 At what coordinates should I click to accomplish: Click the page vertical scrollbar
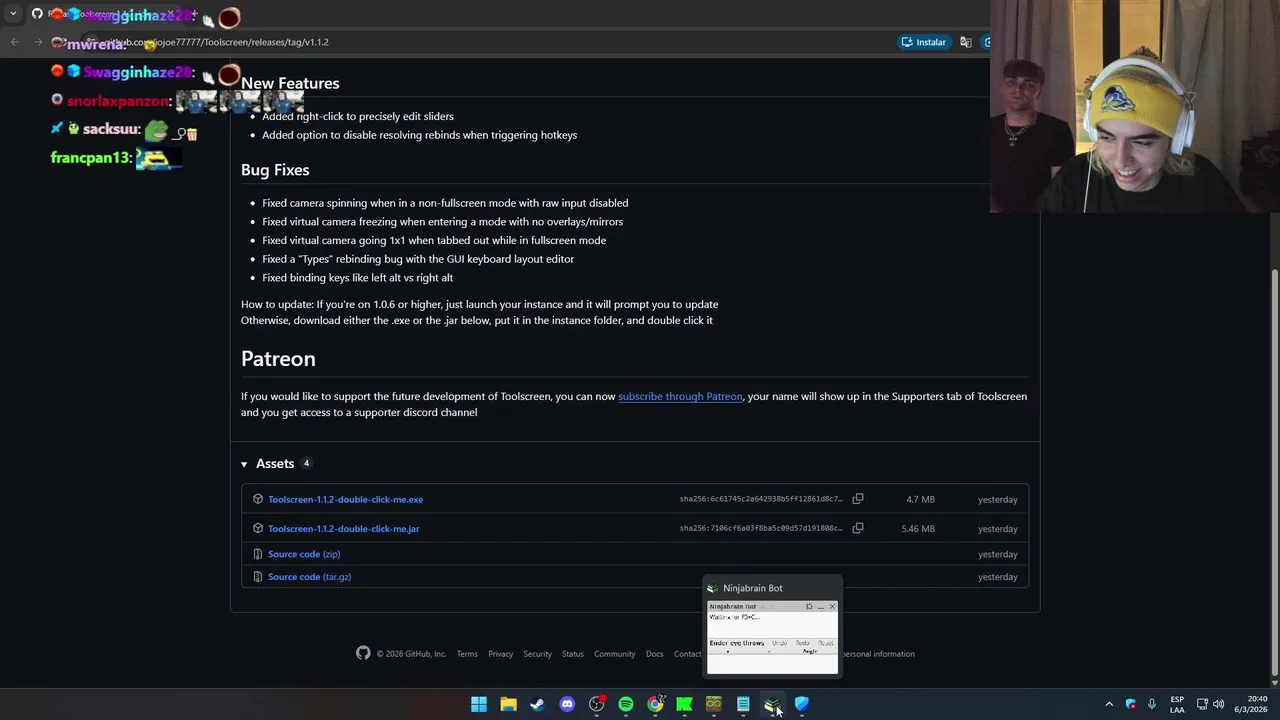pyautogui.click(x=1273, y=472)
